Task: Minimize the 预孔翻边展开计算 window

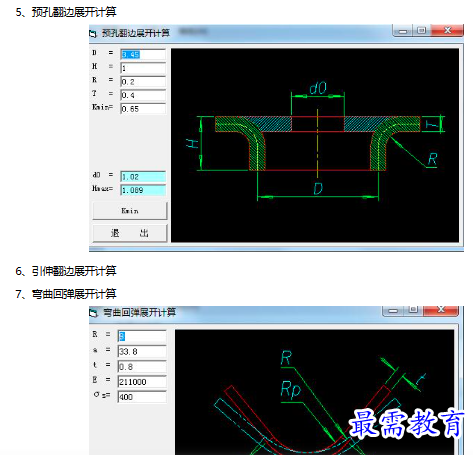Action: coord(403,31)
